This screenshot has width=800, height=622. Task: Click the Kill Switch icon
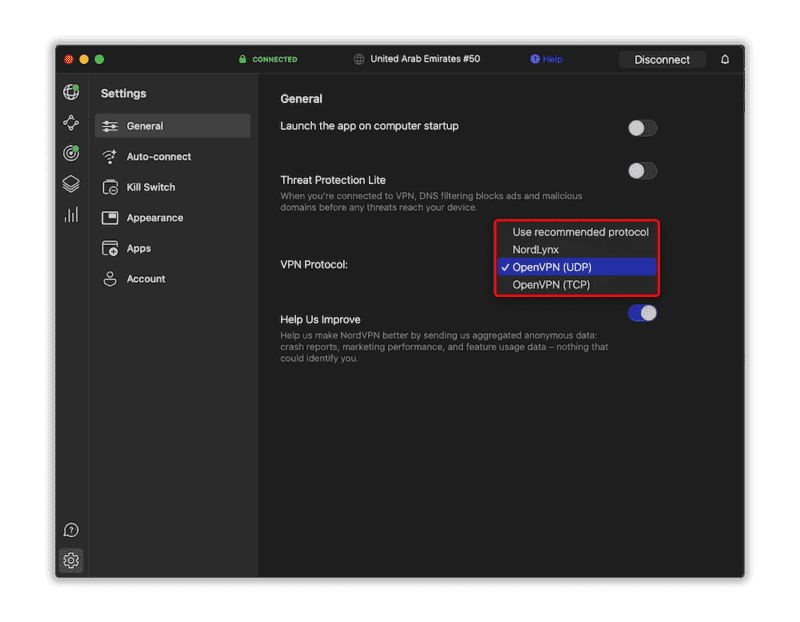tap(110, 187)
